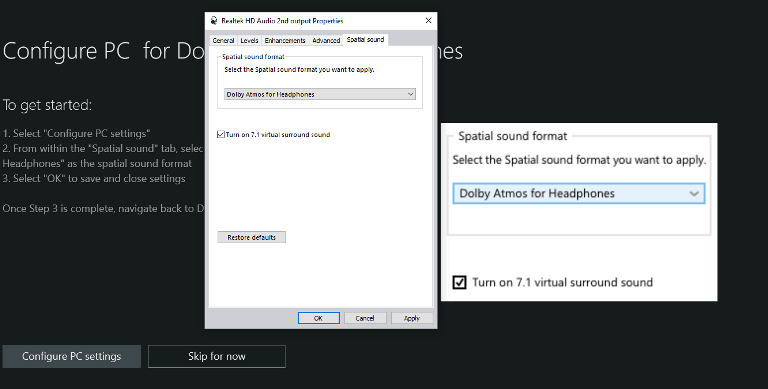Image resolution: width=768 pixels, height=389 pixels.
Task: Toggle the large 7.1 virtual surround checkbox
Action: click(x=459, y=282)
